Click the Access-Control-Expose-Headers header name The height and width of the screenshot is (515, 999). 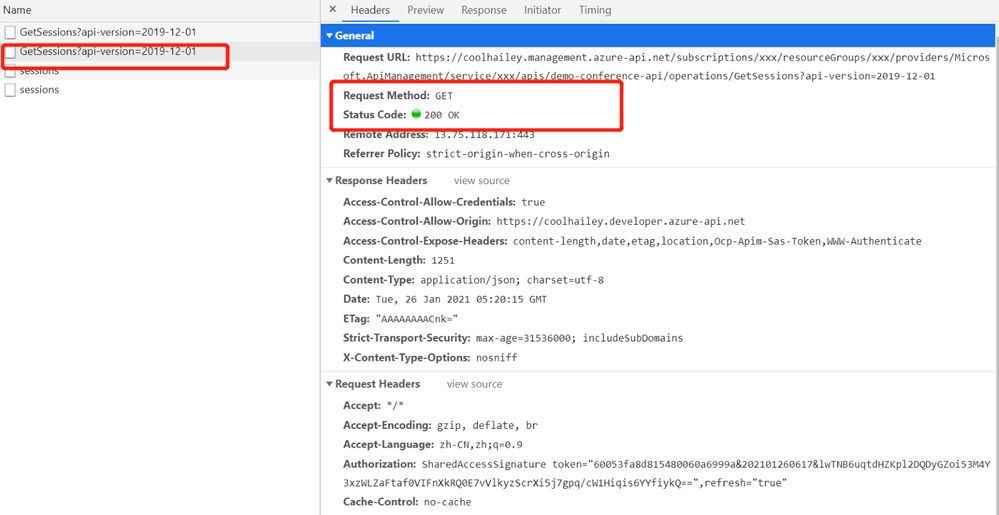pos(425,241)
